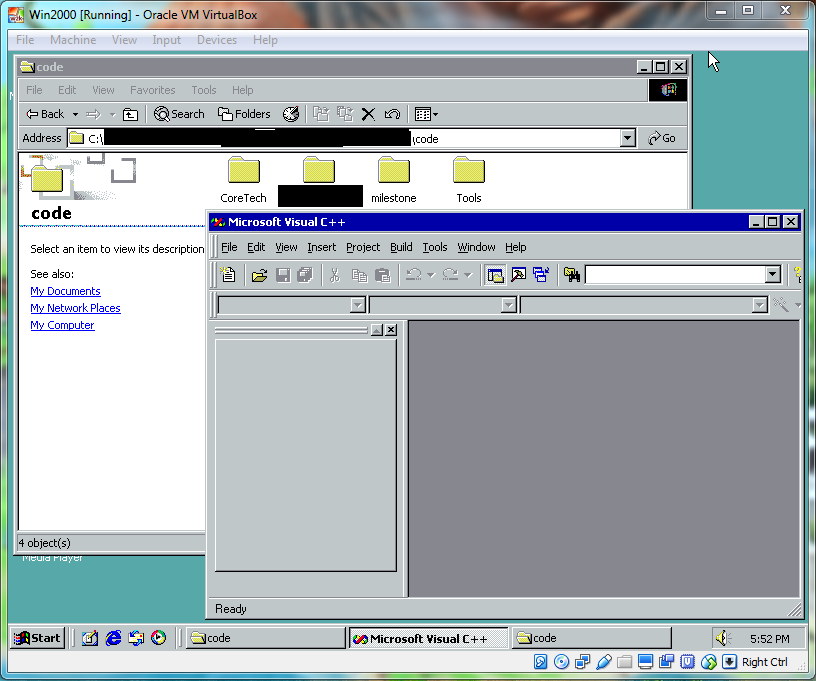Open the Help menu in Visual C++
This screenshot has width=816, height=681.
pyautogui.click(x=516, y=247)
